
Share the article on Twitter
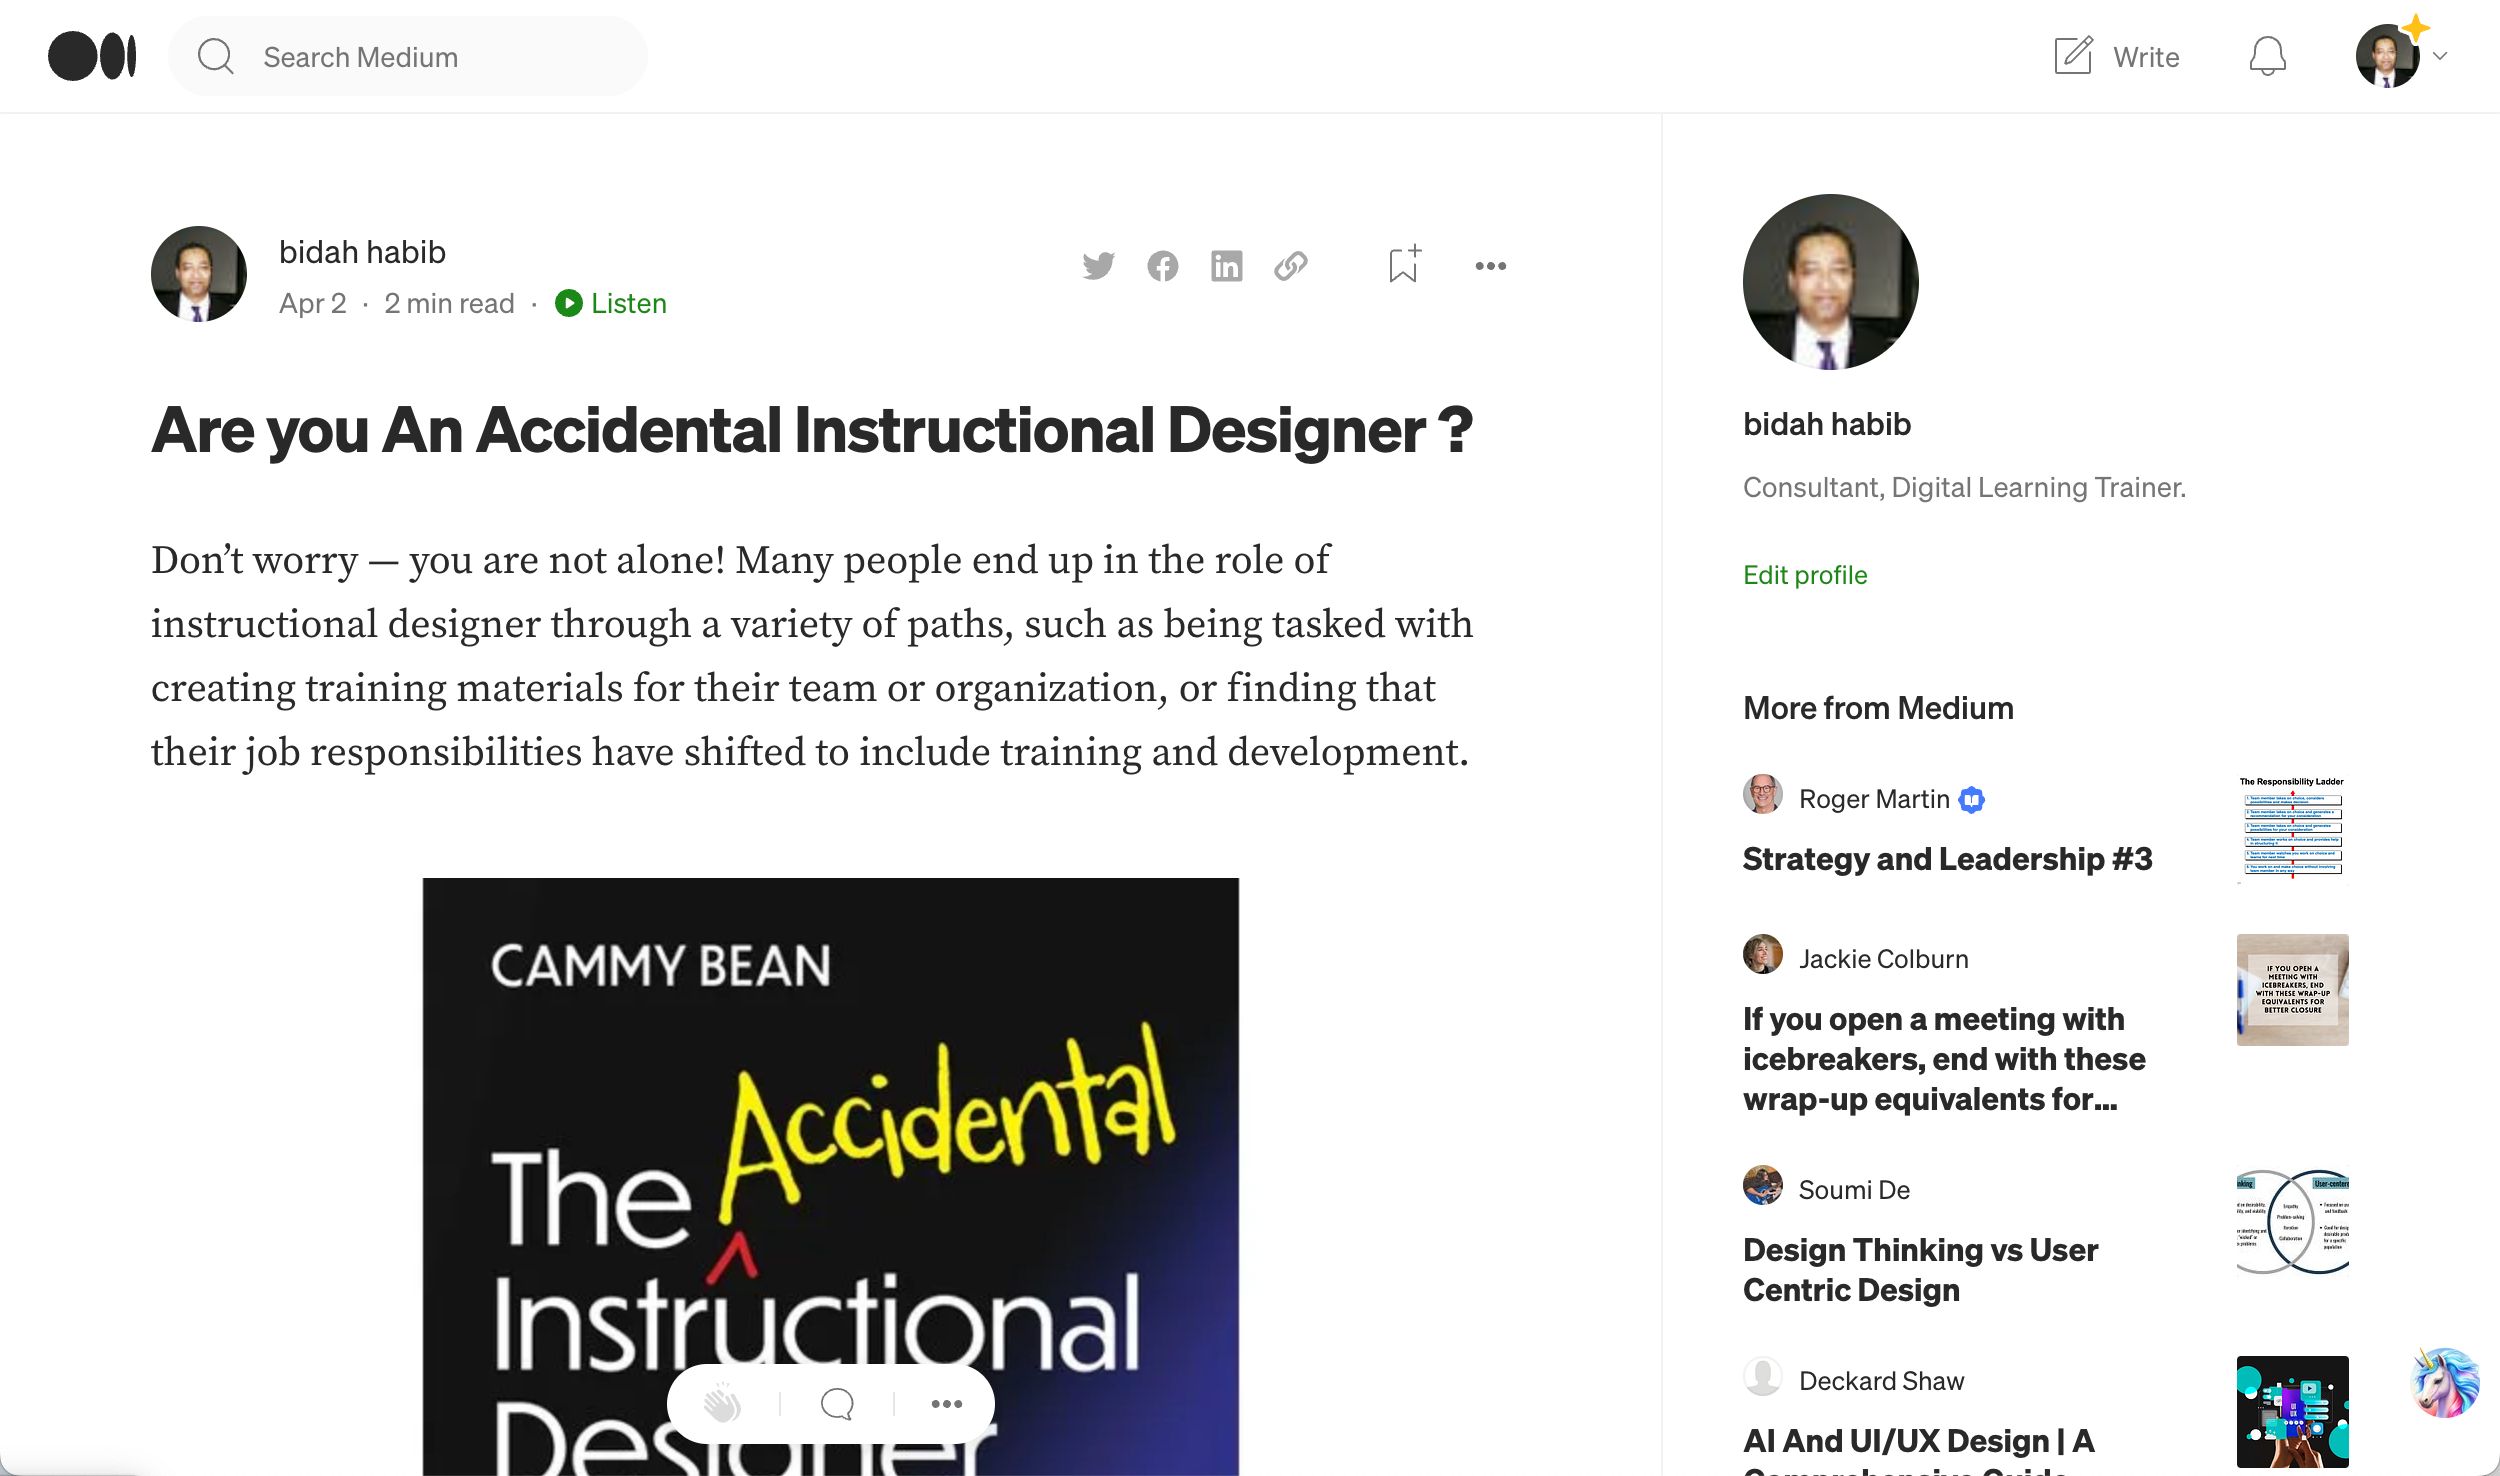[x=1098, y=266]
